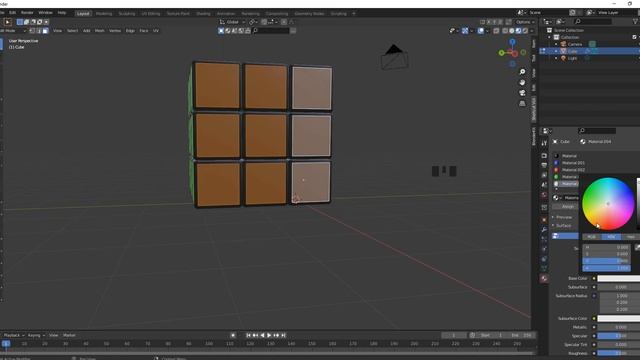640x360 pixels.
Task: Toggle Collection exclude checkbox in outliner
Action: coord(635,37)
